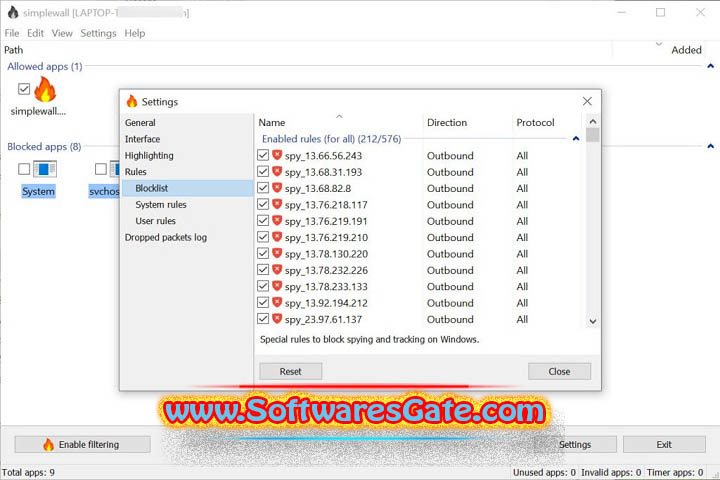Image resolution: width=720 pixels, height=480 pixels.
Task: Click the scrollbar up arrow in rules list
Action: coord(593,121)
